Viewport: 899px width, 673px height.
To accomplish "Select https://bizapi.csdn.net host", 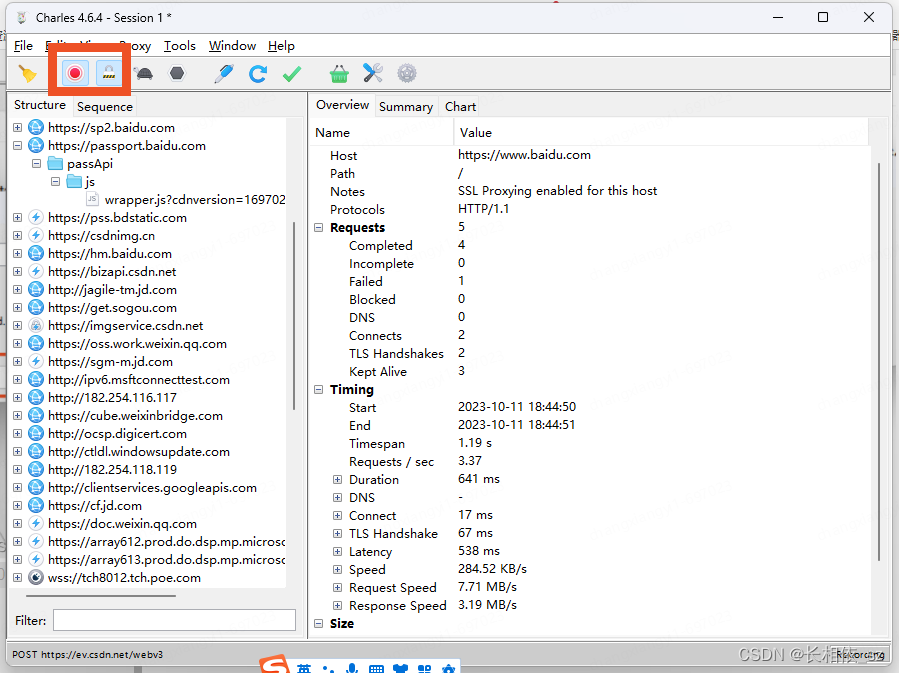I will click(112, 272).
